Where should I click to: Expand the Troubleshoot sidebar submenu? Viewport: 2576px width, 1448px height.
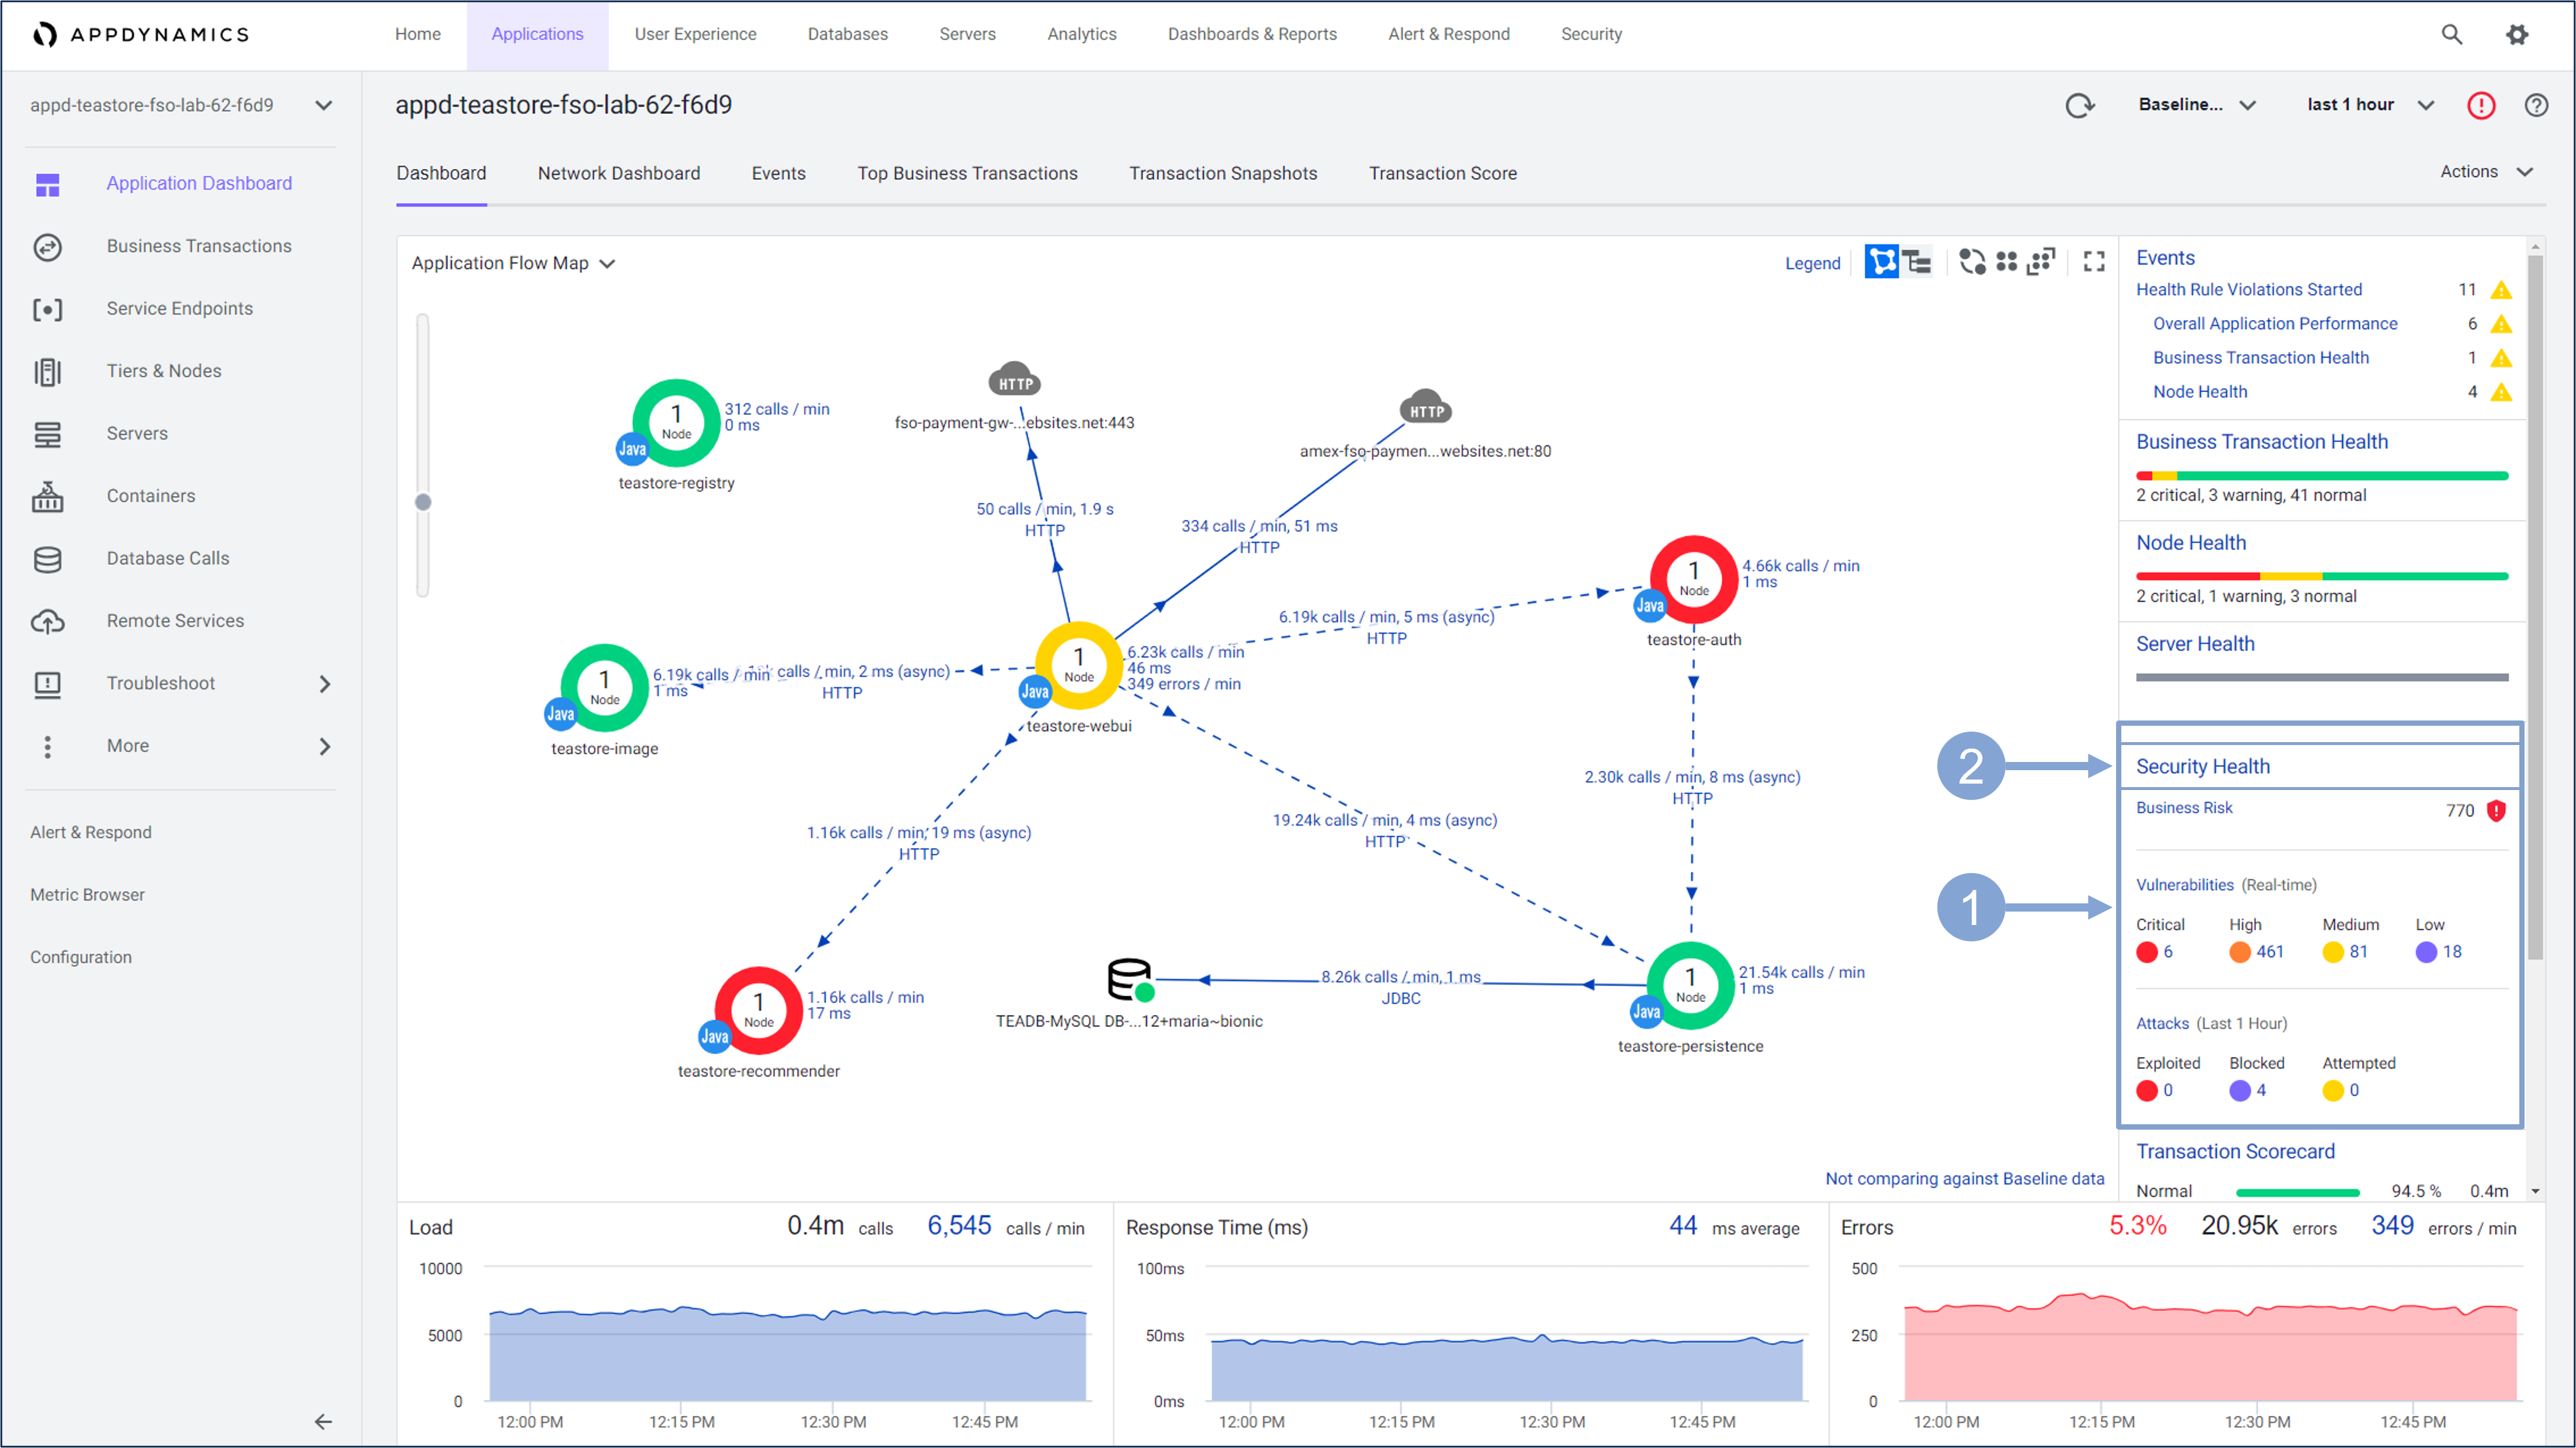click(x=324, y=683)
